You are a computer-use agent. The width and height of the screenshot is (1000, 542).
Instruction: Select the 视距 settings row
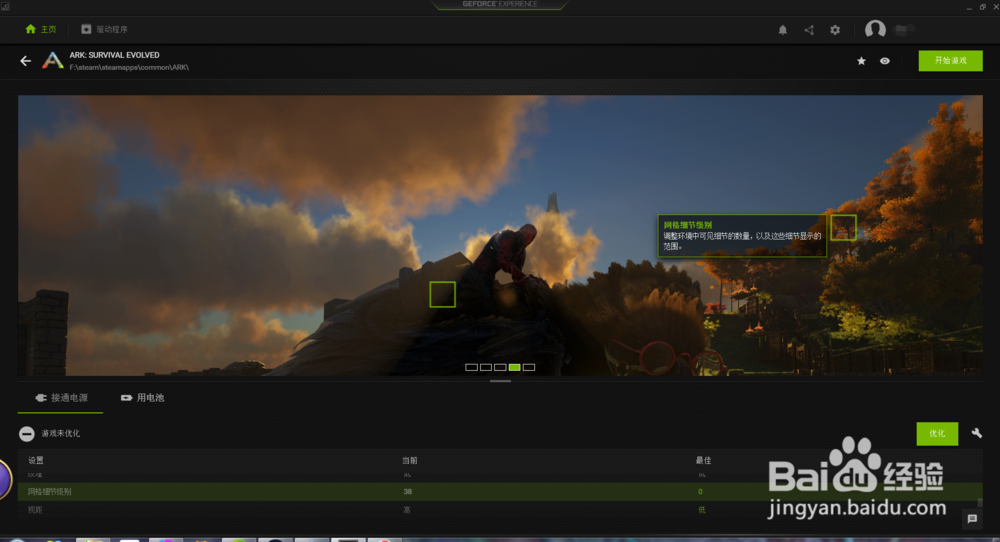pos(500,510)
